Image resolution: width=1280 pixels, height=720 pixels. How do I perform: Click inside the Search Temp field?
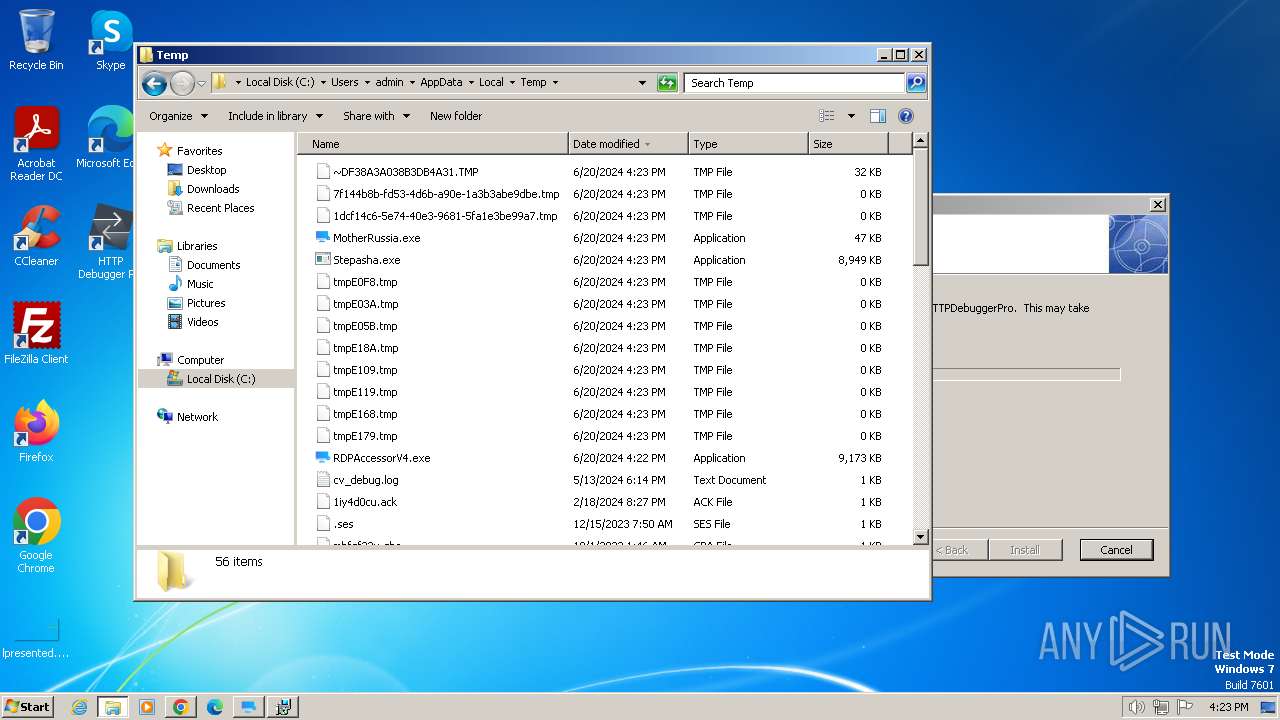795,83
